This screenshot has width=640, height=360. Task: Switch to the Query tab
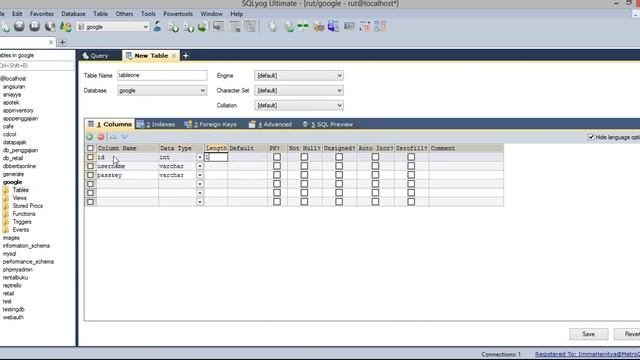(96, 56)
